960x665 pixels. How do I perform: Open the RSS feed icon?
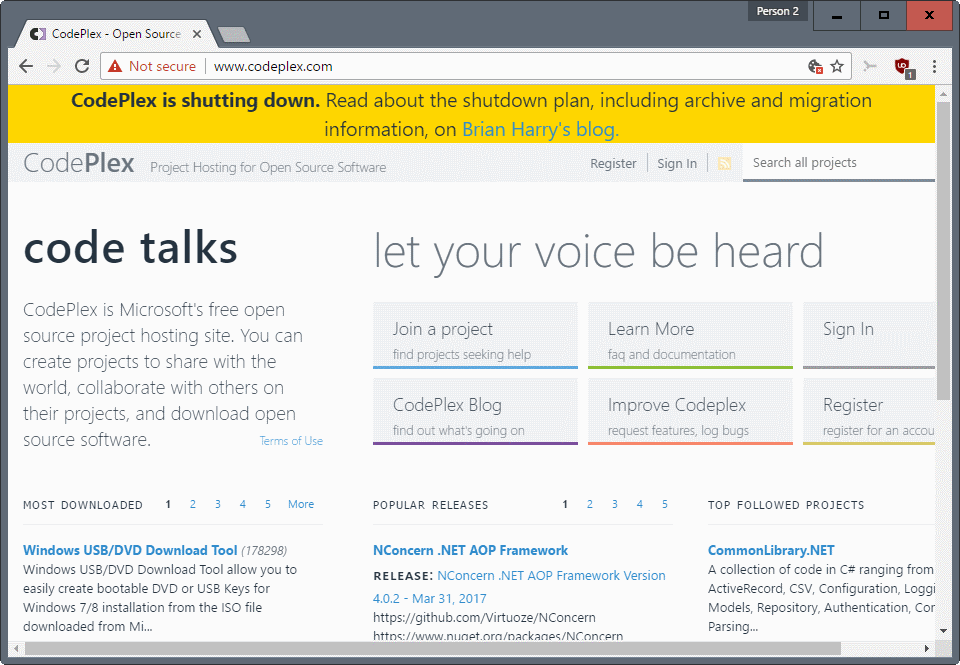(724, 163)
